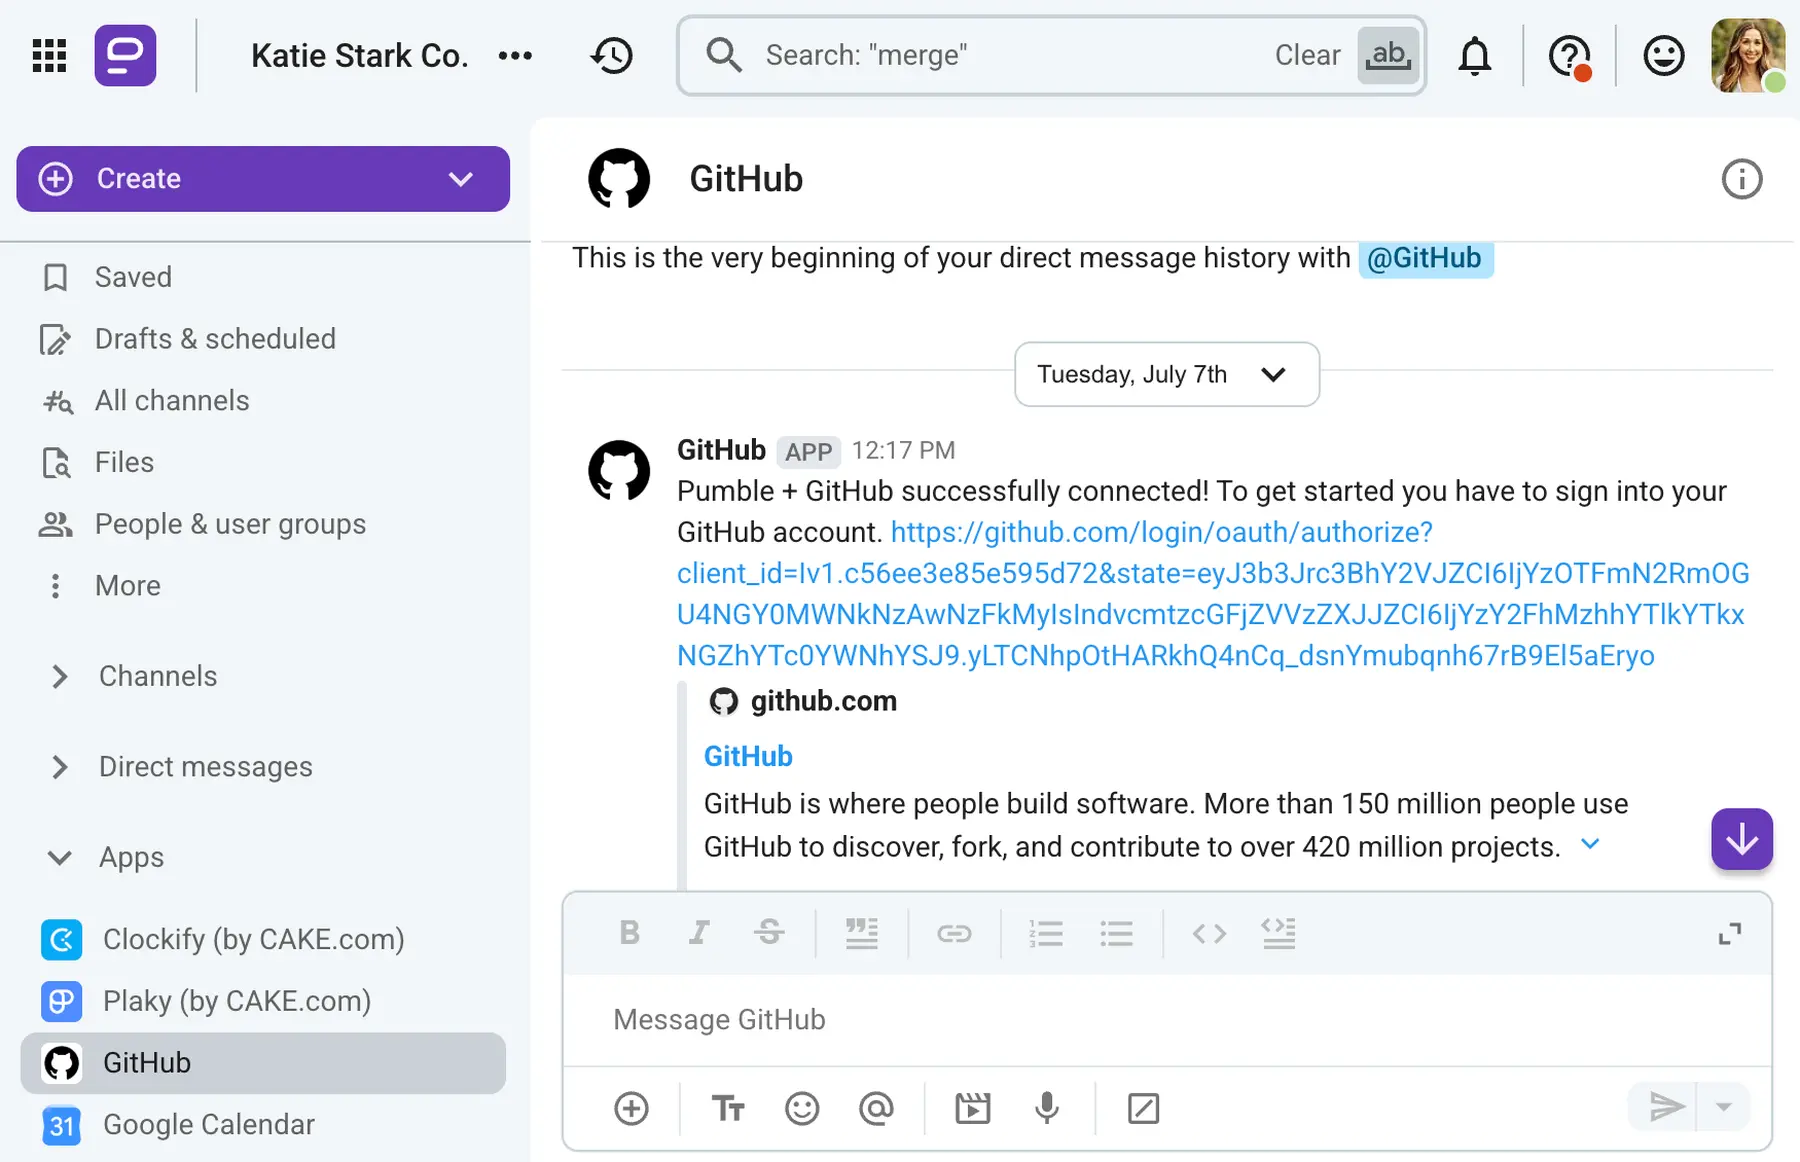
Task: Toggle bold formatting
Action: point(629,933)
